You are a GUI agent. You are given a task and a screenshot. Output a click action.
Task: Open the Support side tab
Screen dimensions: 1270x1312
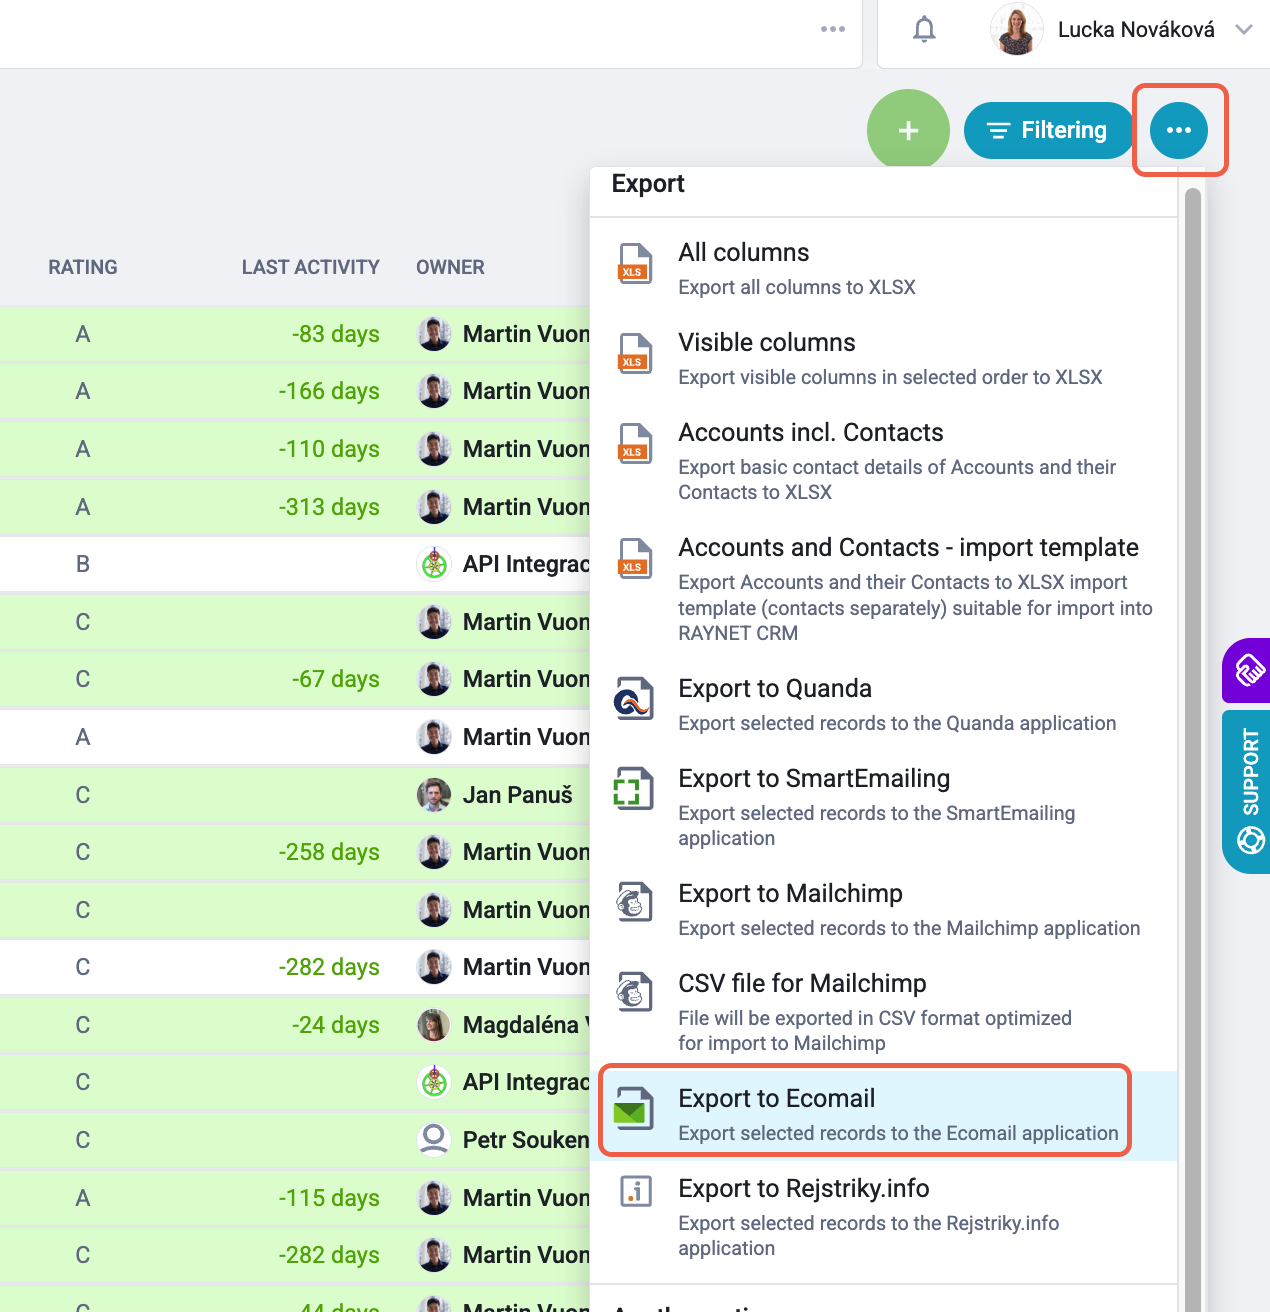point(1247,792)
